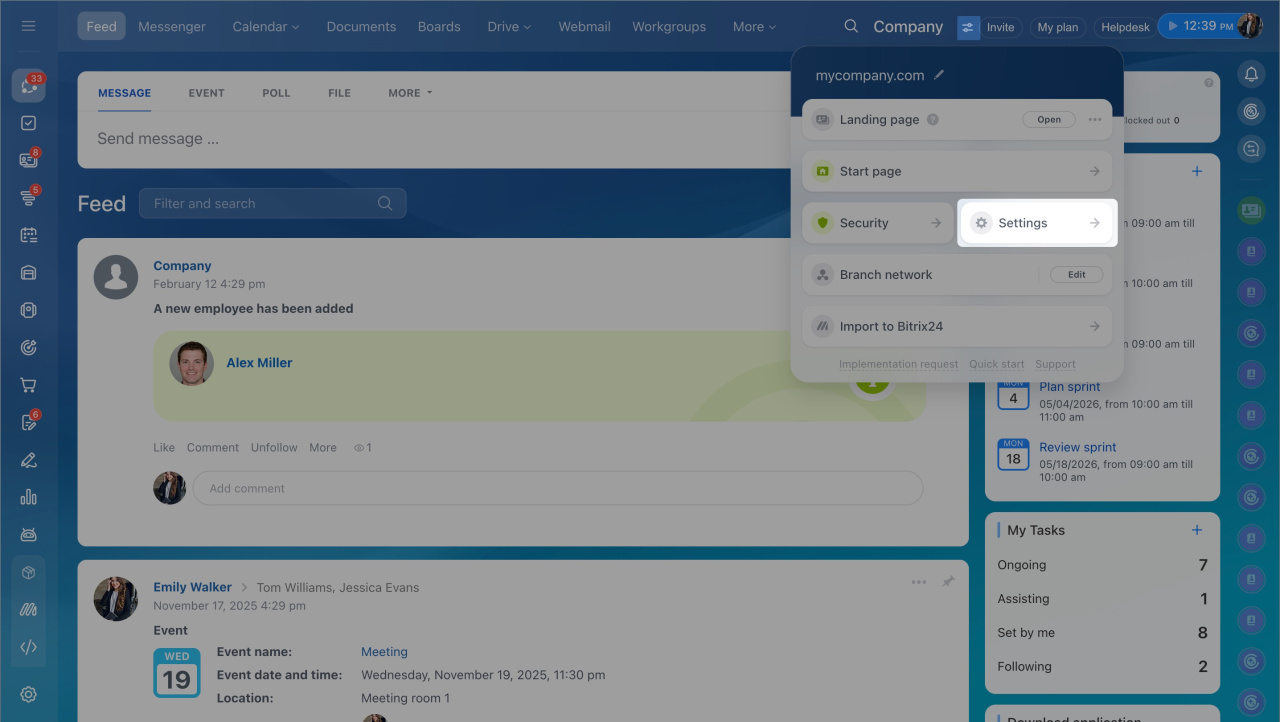Click the plus icon in My Tasks

click(1197, 530)
